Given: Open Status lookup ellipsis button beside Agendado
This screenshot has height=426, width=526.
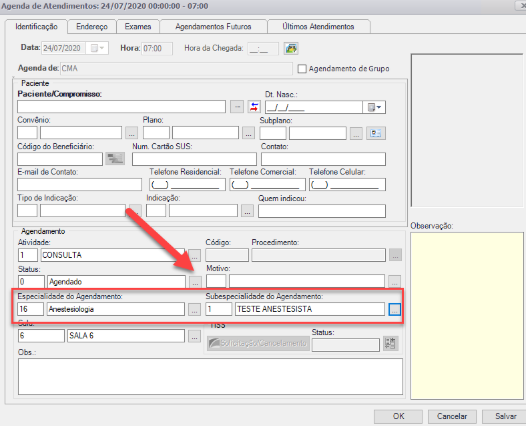Looking at the screenshot, I should coord(195,282).
